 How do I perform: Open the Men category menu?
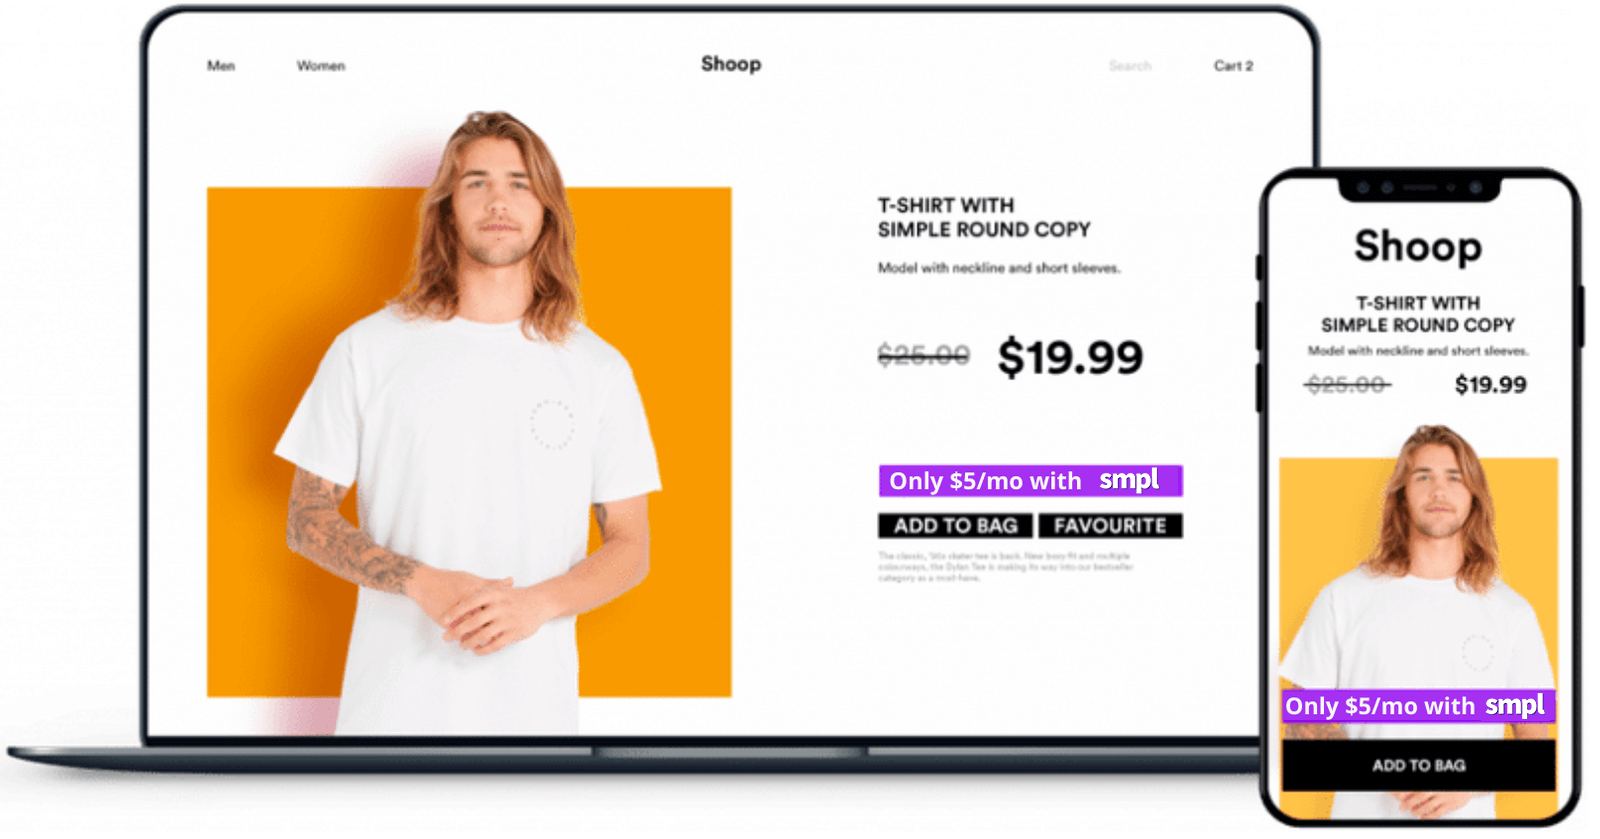coord(220,66)
